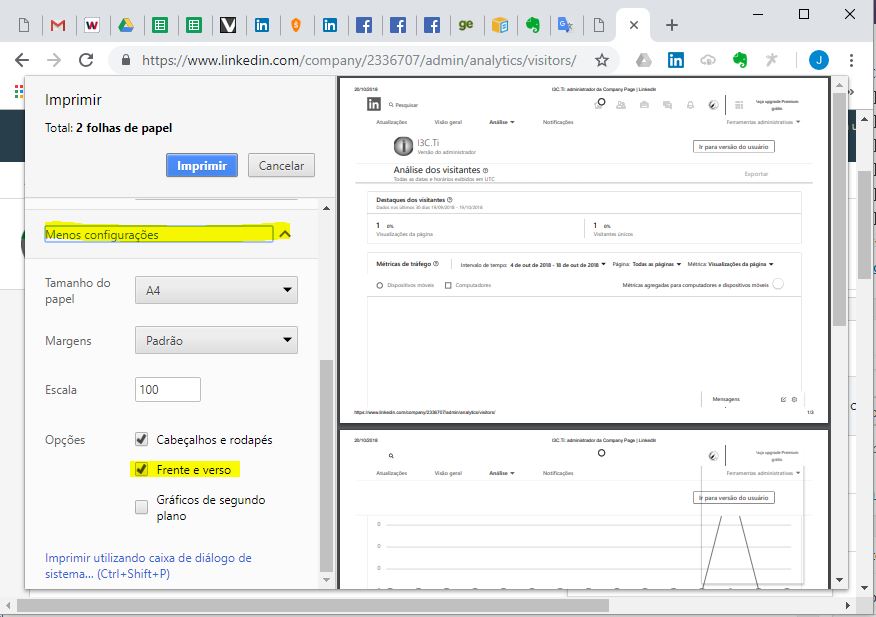This screenshot has height=617, width=876.
Task: Click the LinkedIn extension icon in toolbar
Action: pos(676,60)
